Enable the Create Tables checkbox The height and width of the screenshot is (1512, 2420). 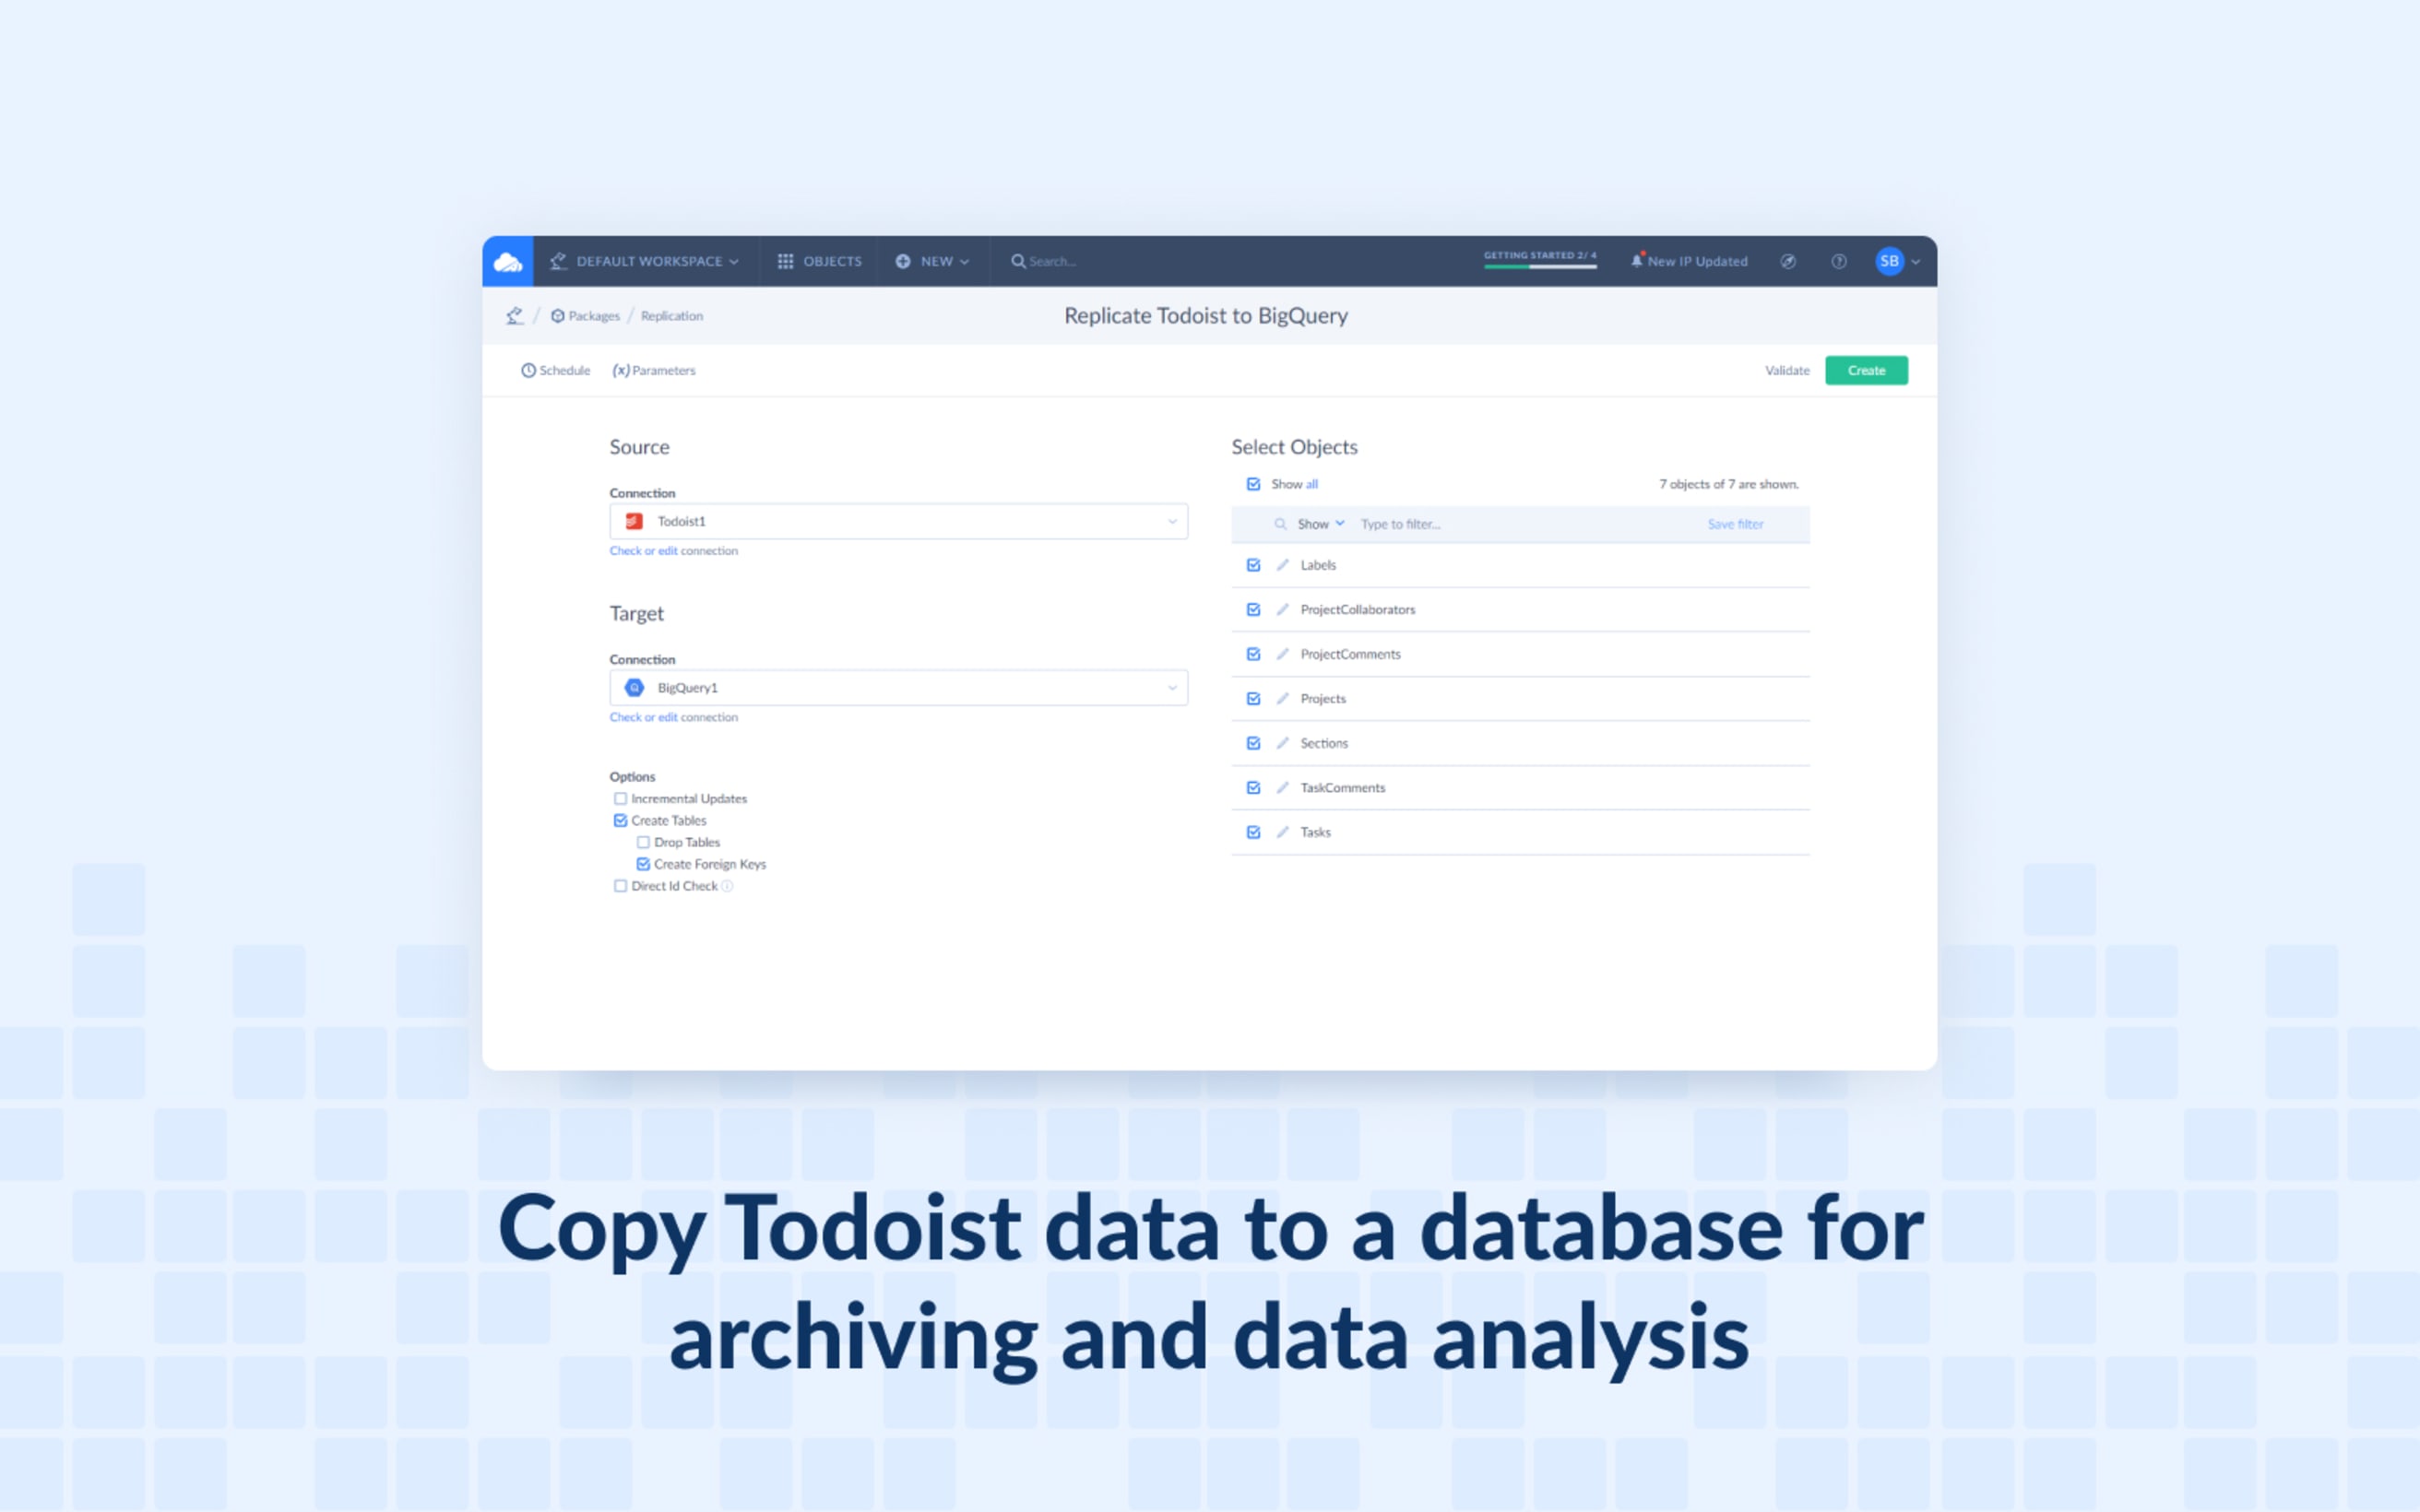point(621,819)
